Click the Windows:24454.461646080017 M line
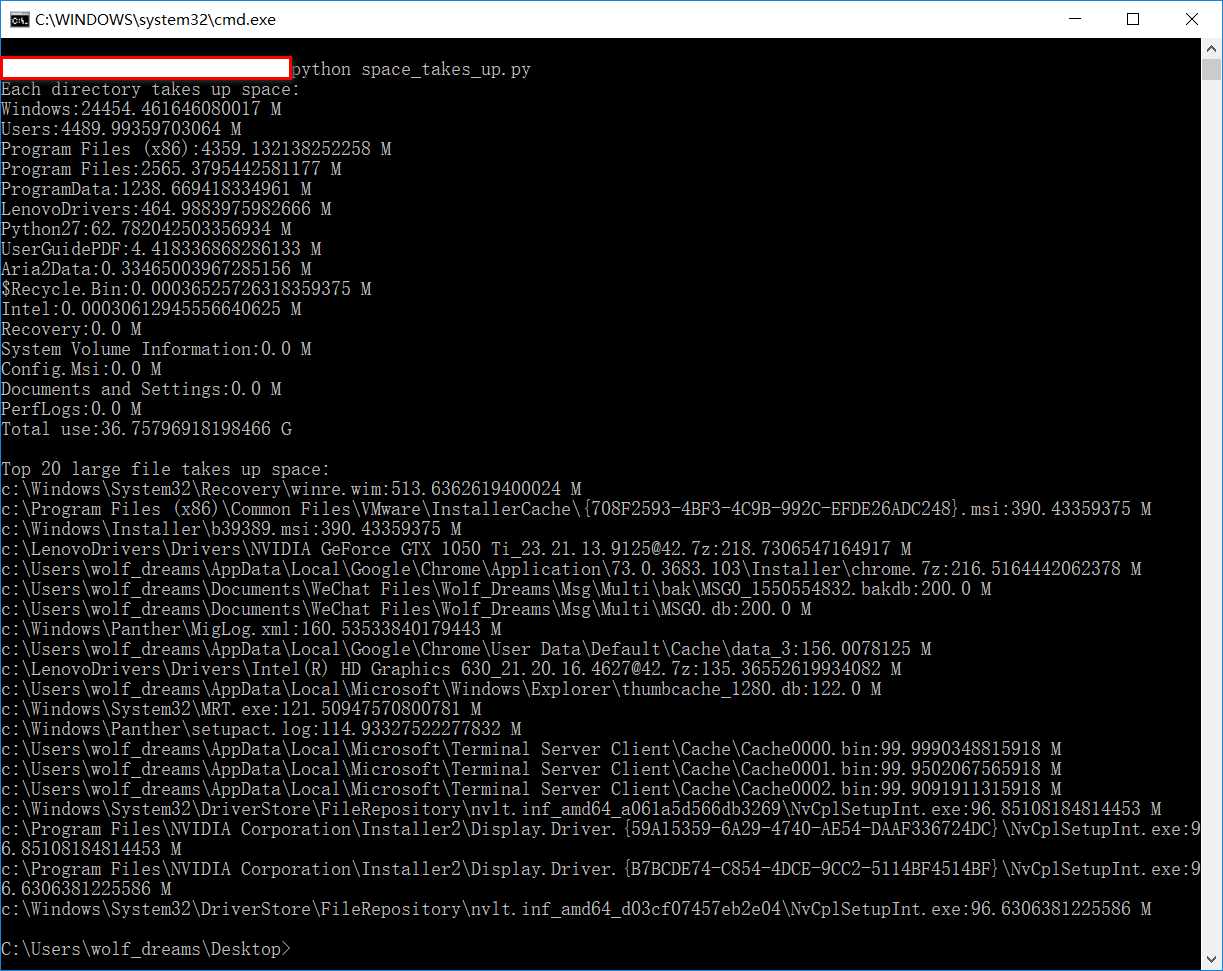This screenshot has height=971, width=1223. 141,109
